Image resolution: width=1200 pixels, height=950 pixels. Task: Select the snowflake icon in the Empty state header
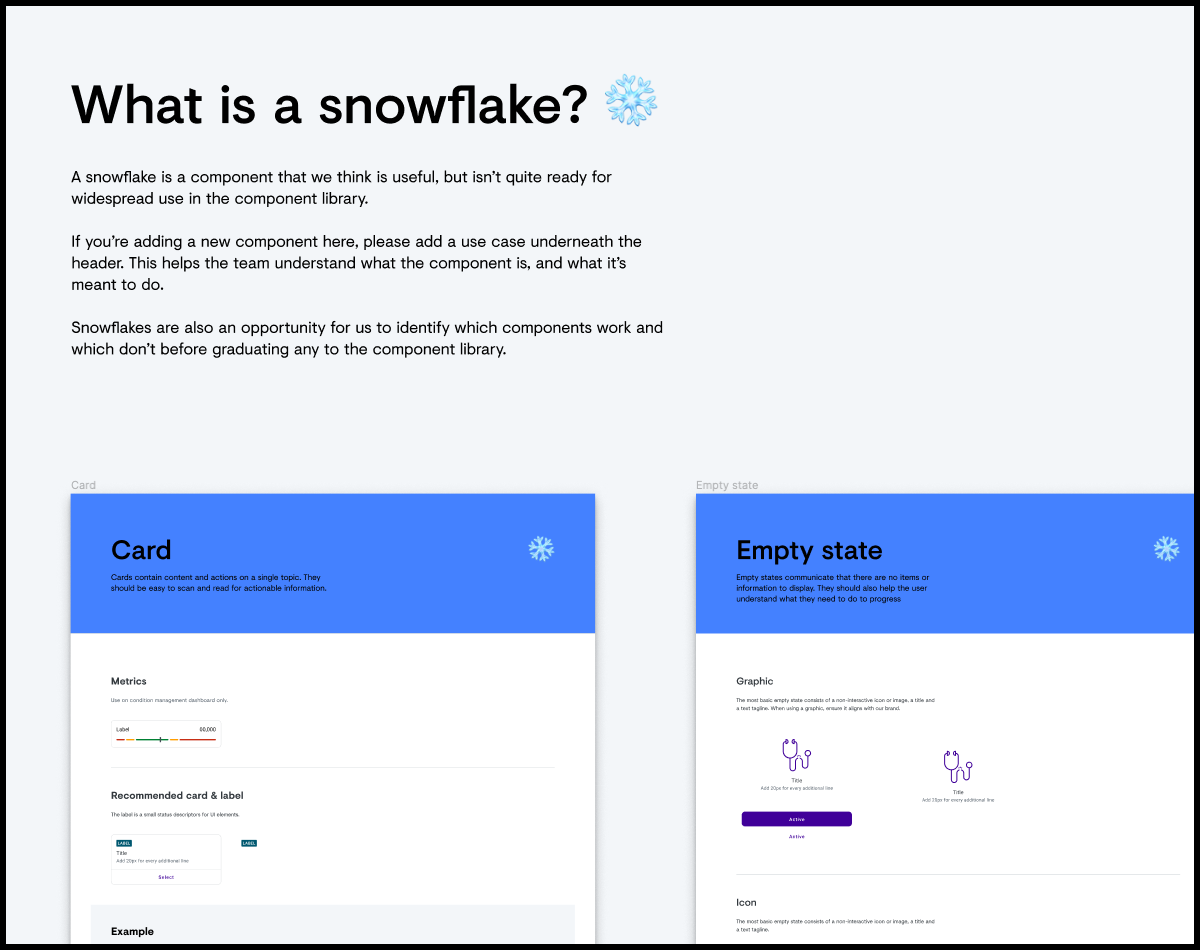tap(1166, 548)
